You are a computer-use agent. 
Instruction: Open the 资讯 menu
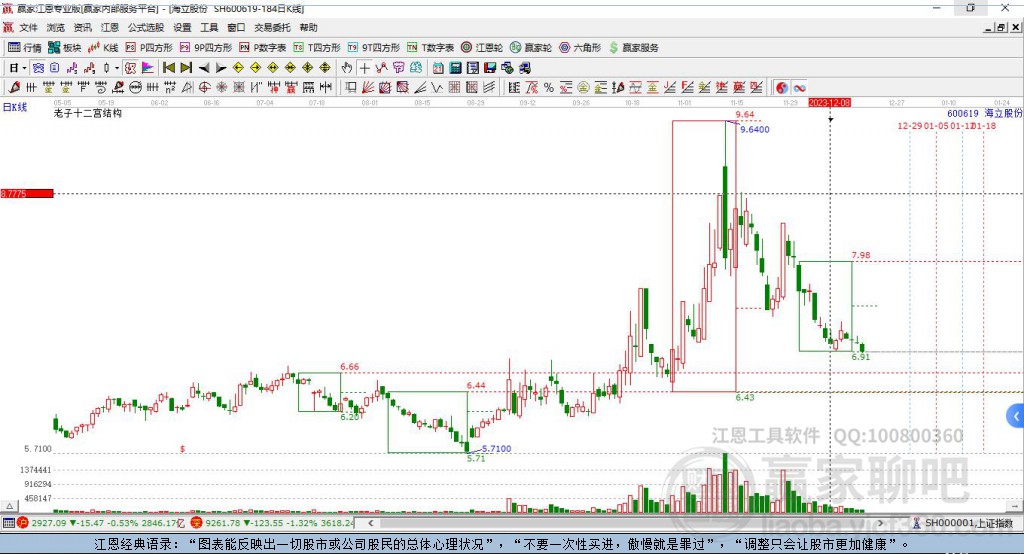82,27
